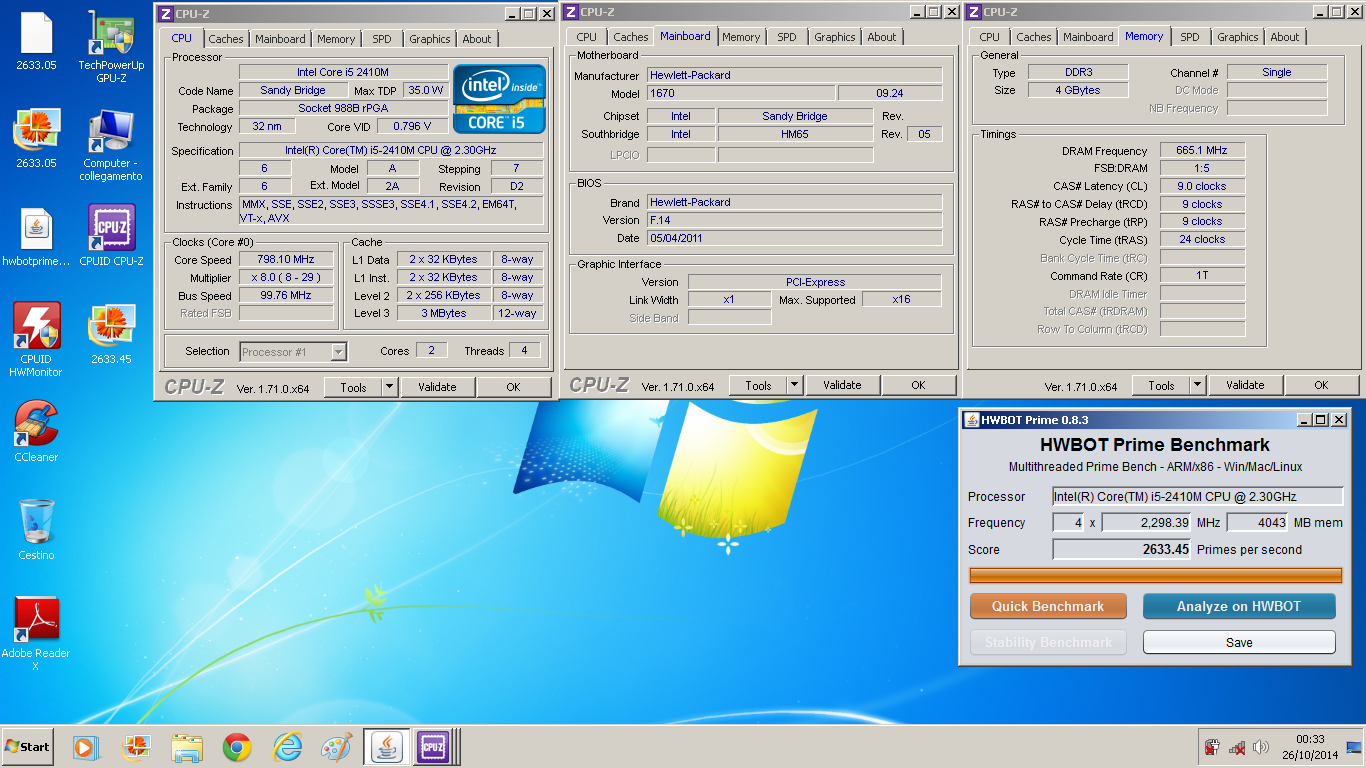Click Validate in the CPU tab window
1366x768 pixels.
tap(437, 387)
